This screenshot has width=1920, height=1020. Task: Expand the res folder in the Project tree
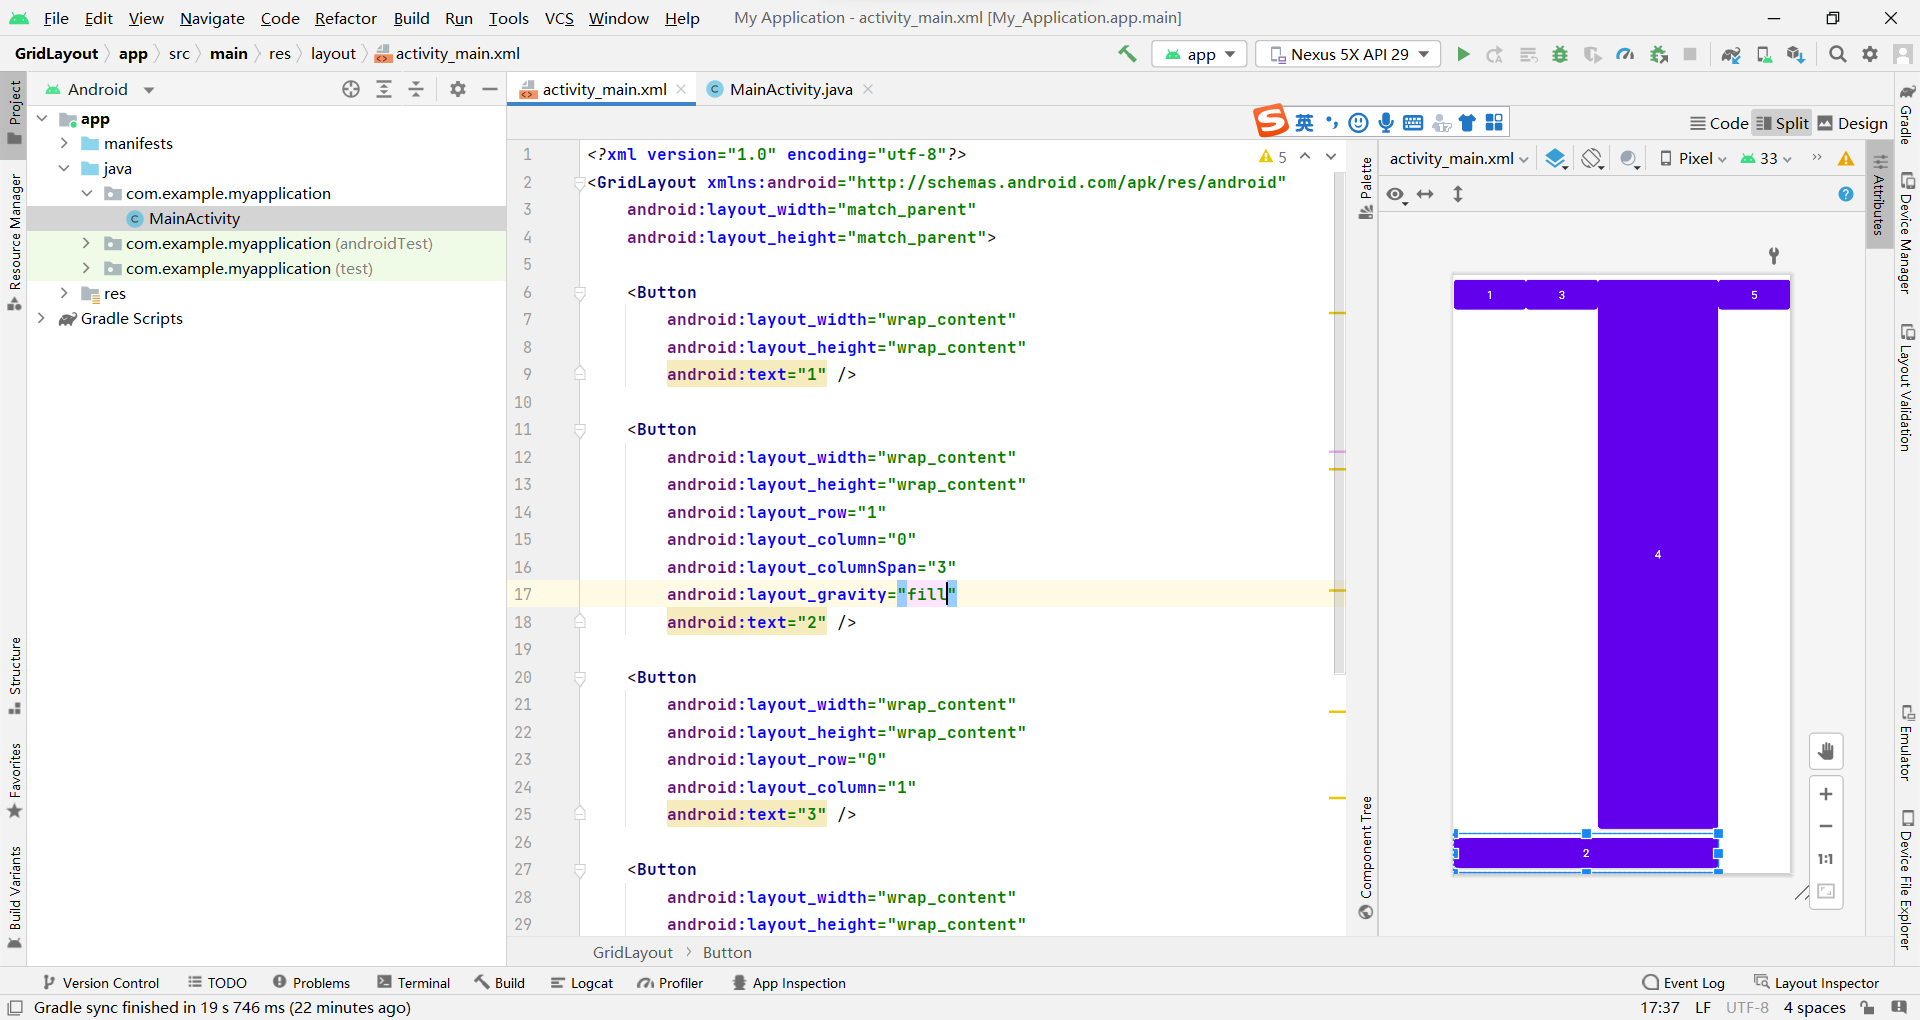coord(64,293)
